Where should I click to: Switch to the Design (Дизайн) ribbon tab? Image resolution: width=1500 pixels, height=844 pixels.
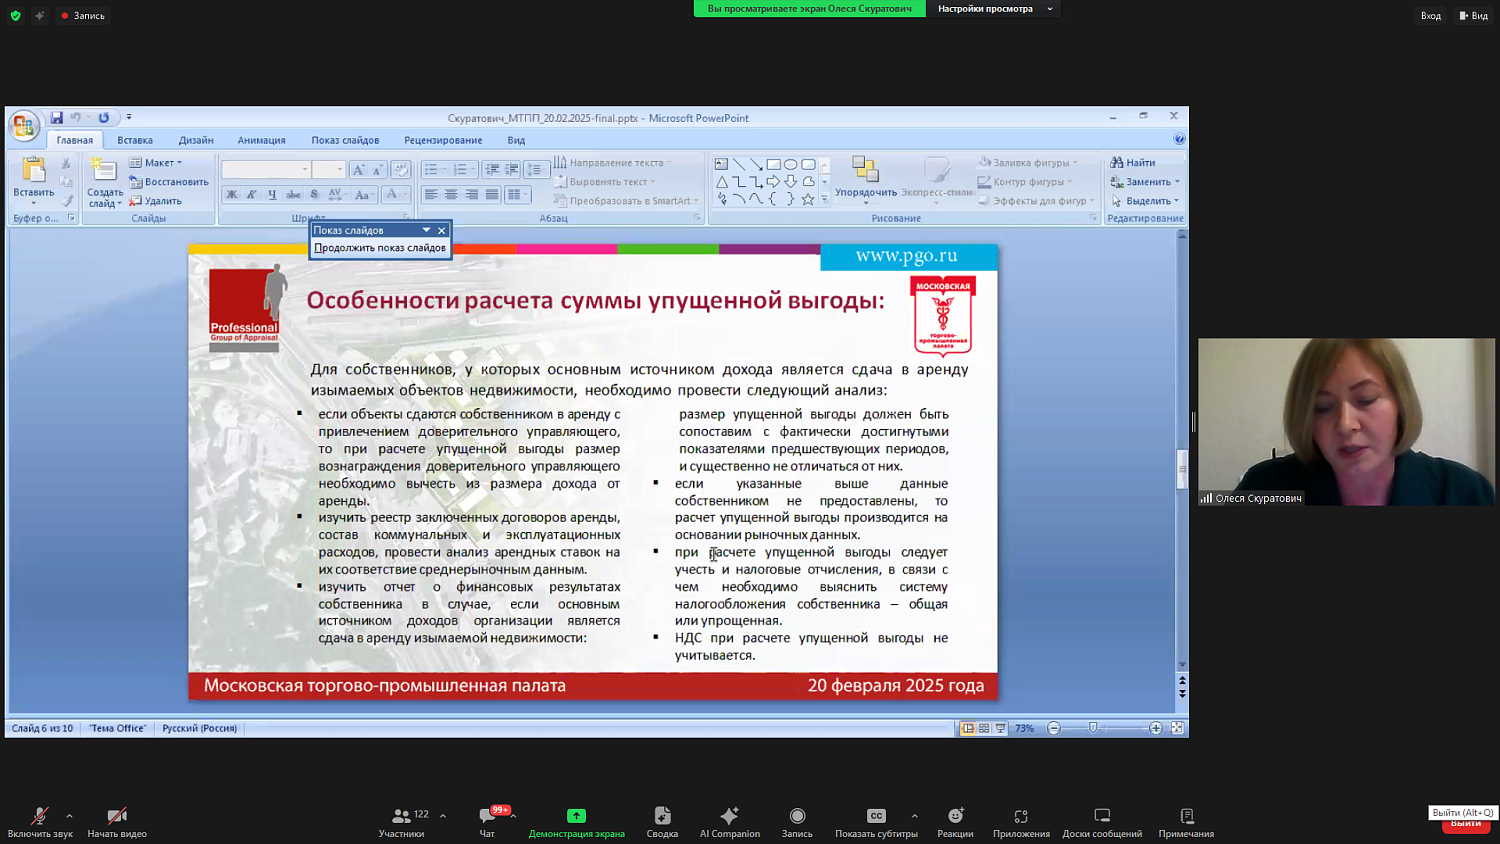pyautogui.click(x=196, y=140)
